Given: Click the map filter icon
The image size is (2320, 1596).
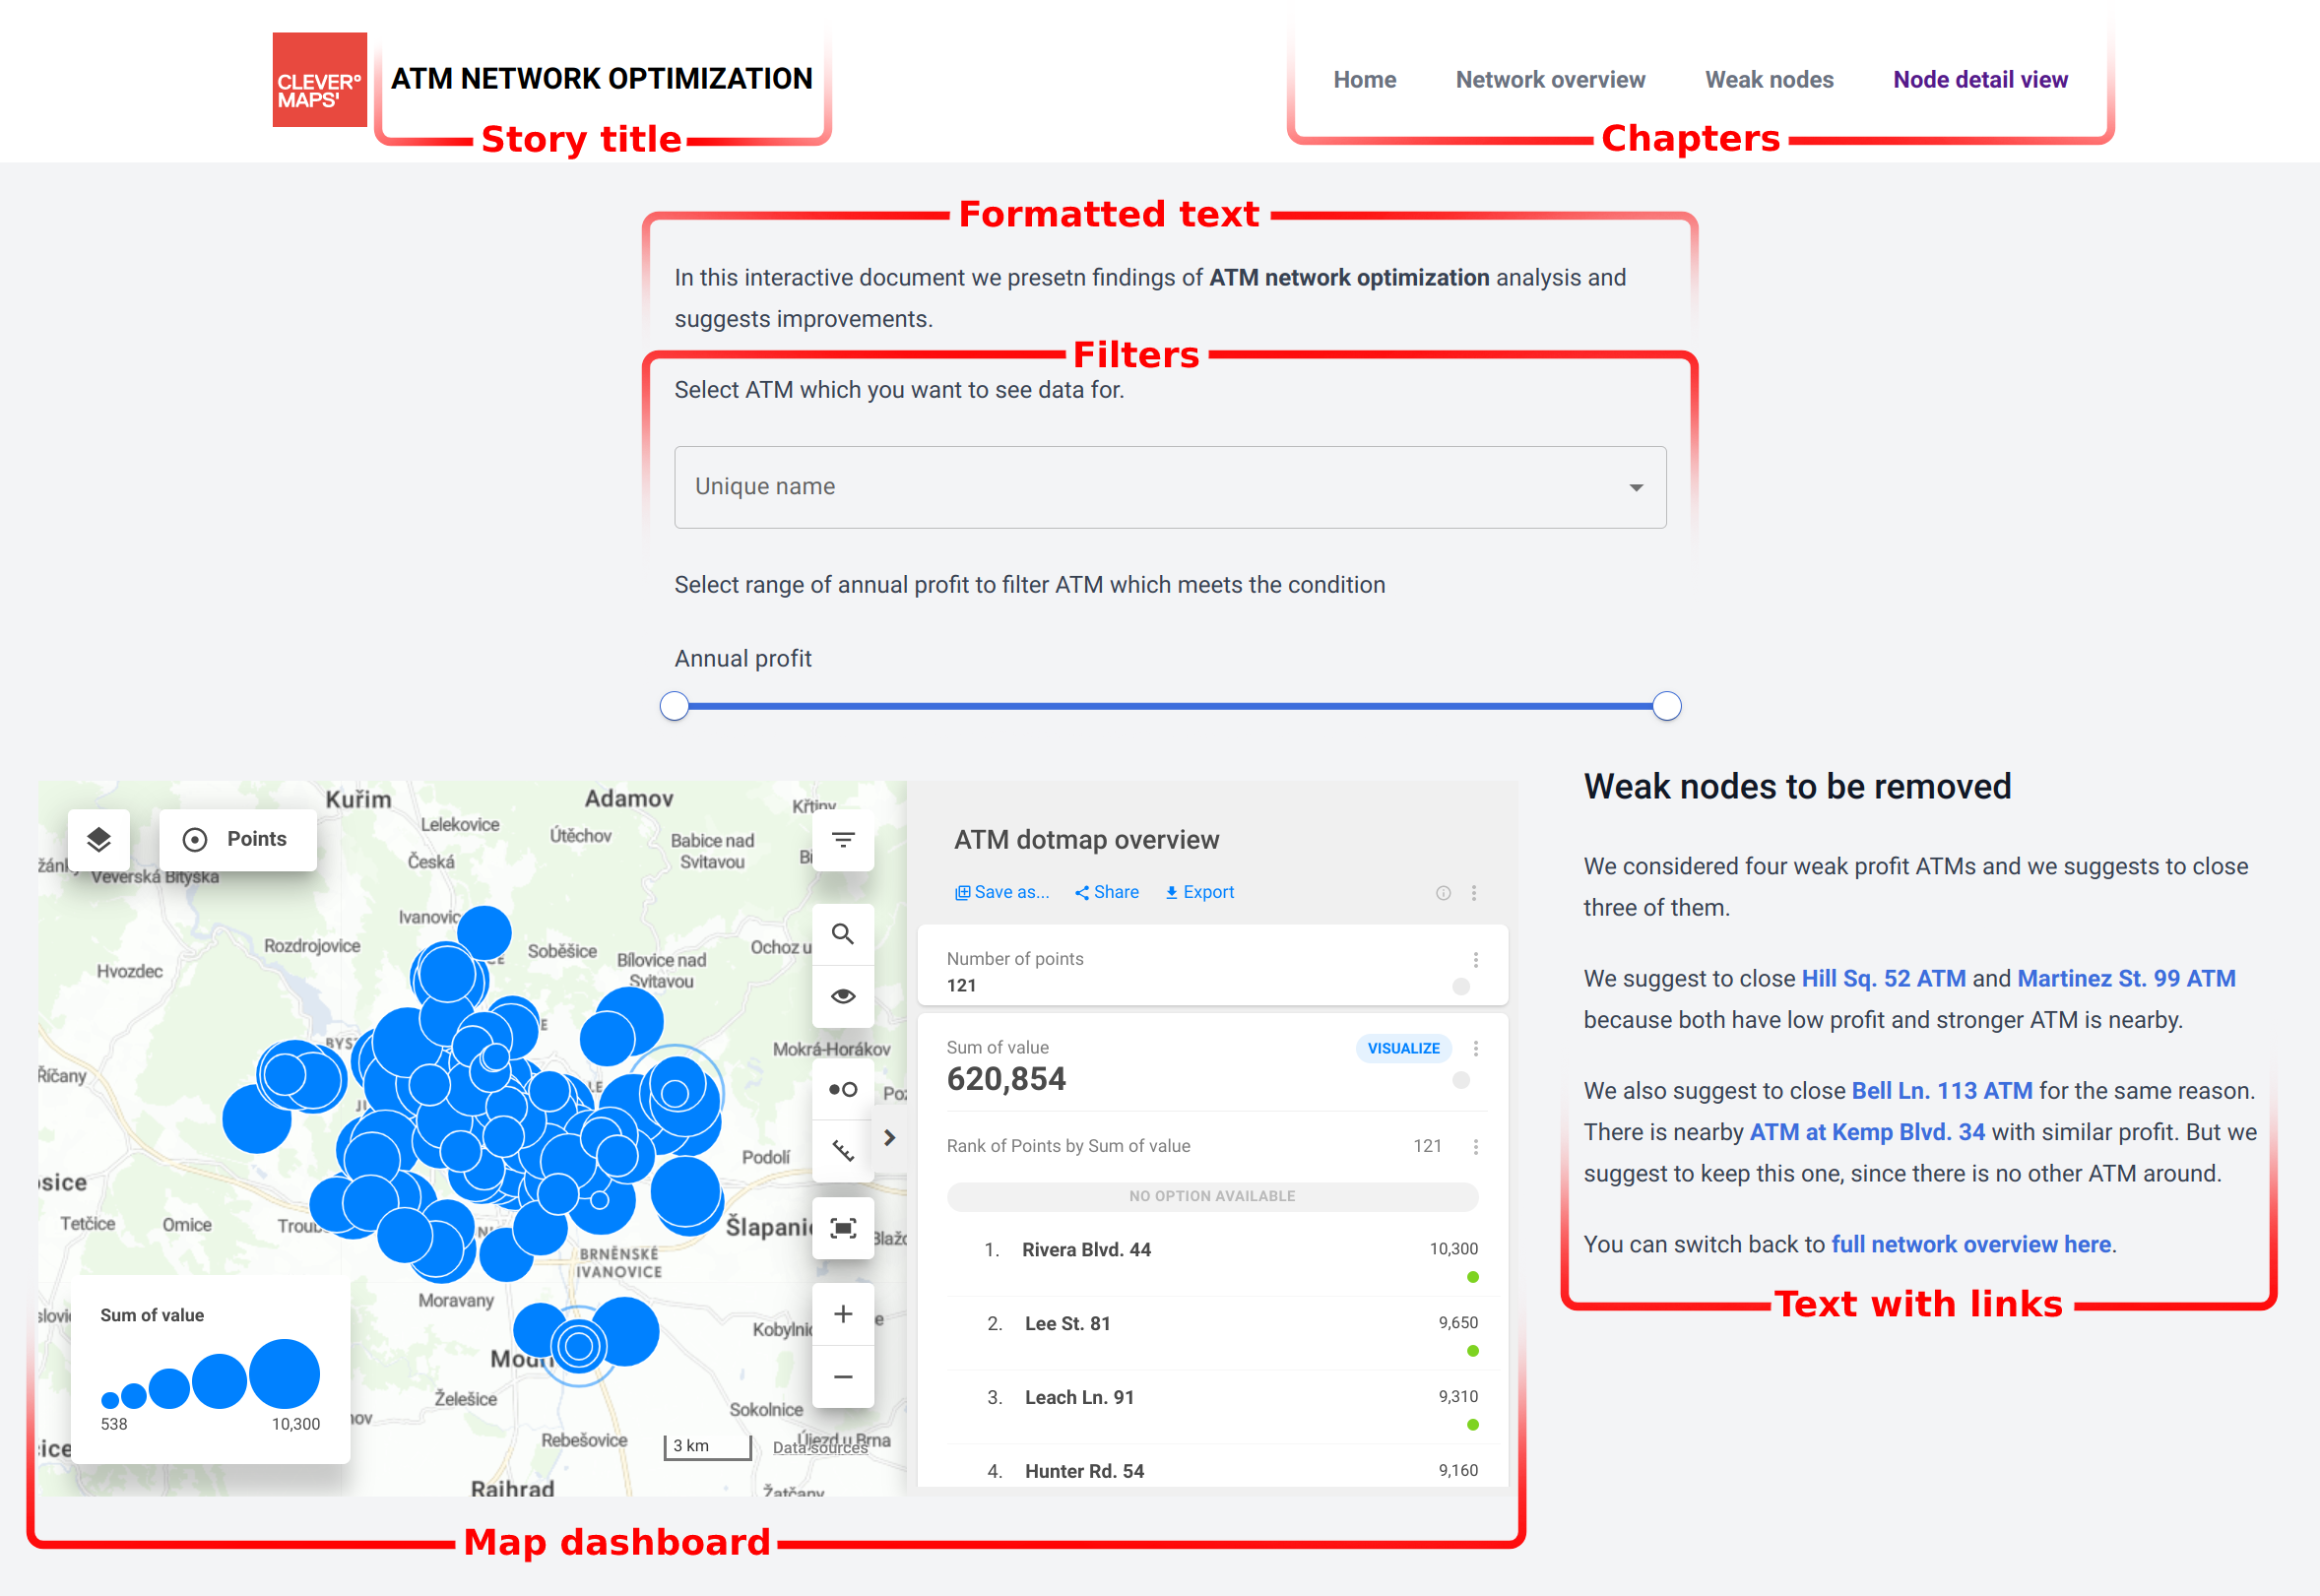Looking at the screenshot, I should (x=843, y=840).
